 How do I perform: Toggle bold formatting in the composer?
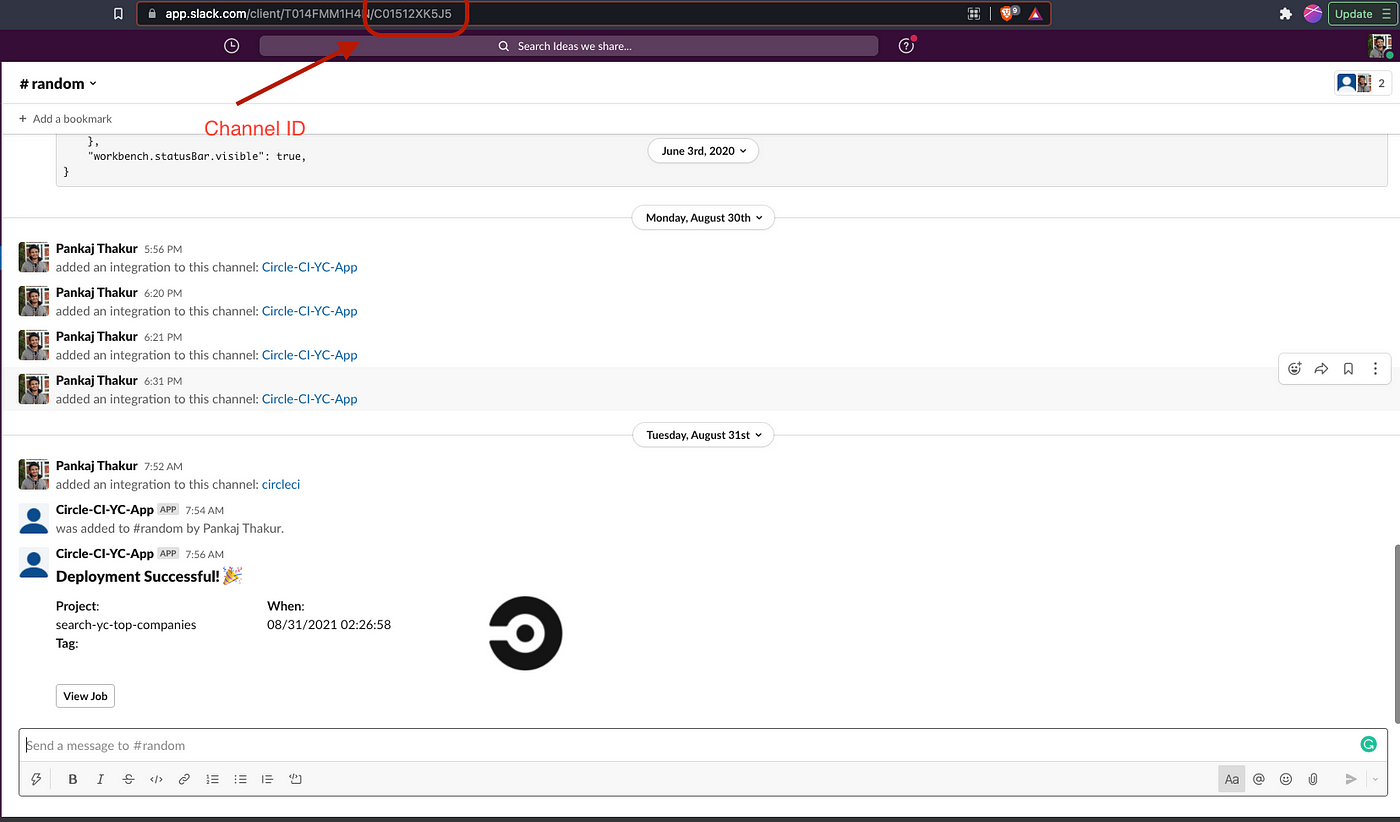click(x=73, y=779)
